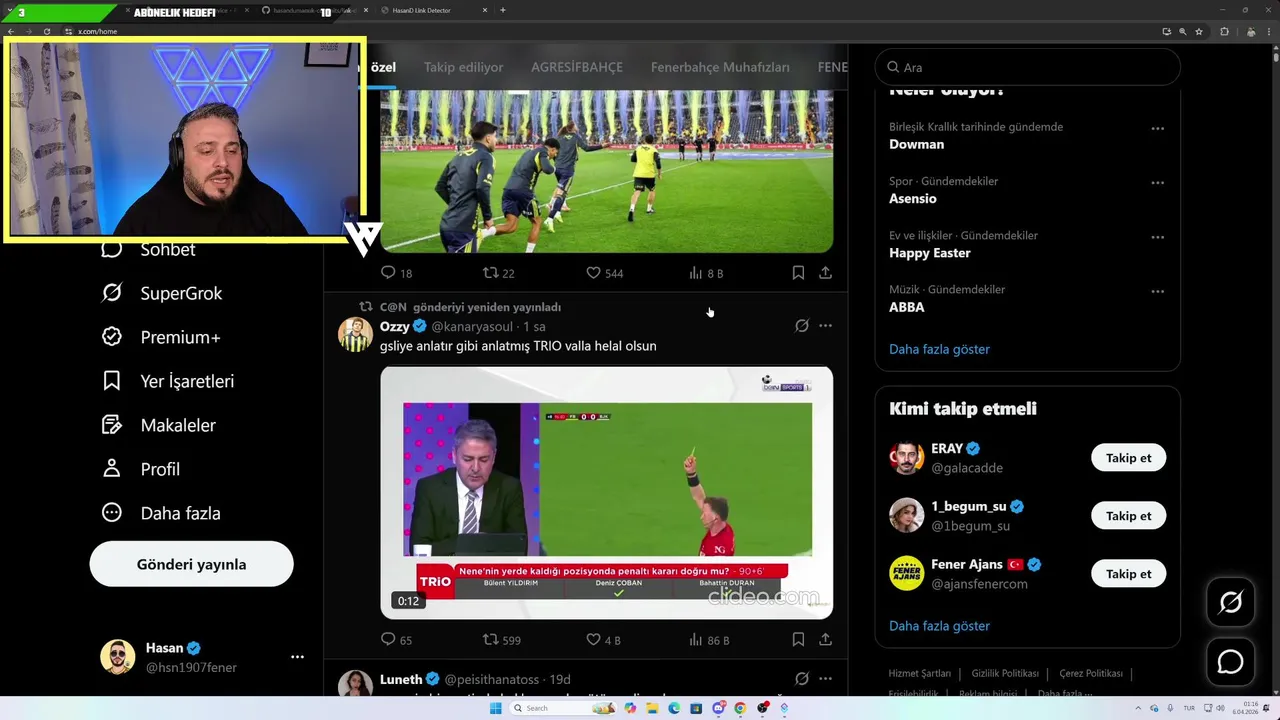Switch to the Fenerbahçe Muhafızları tab
Viewport: 1280px width, 720px height.
click(720, 67)
